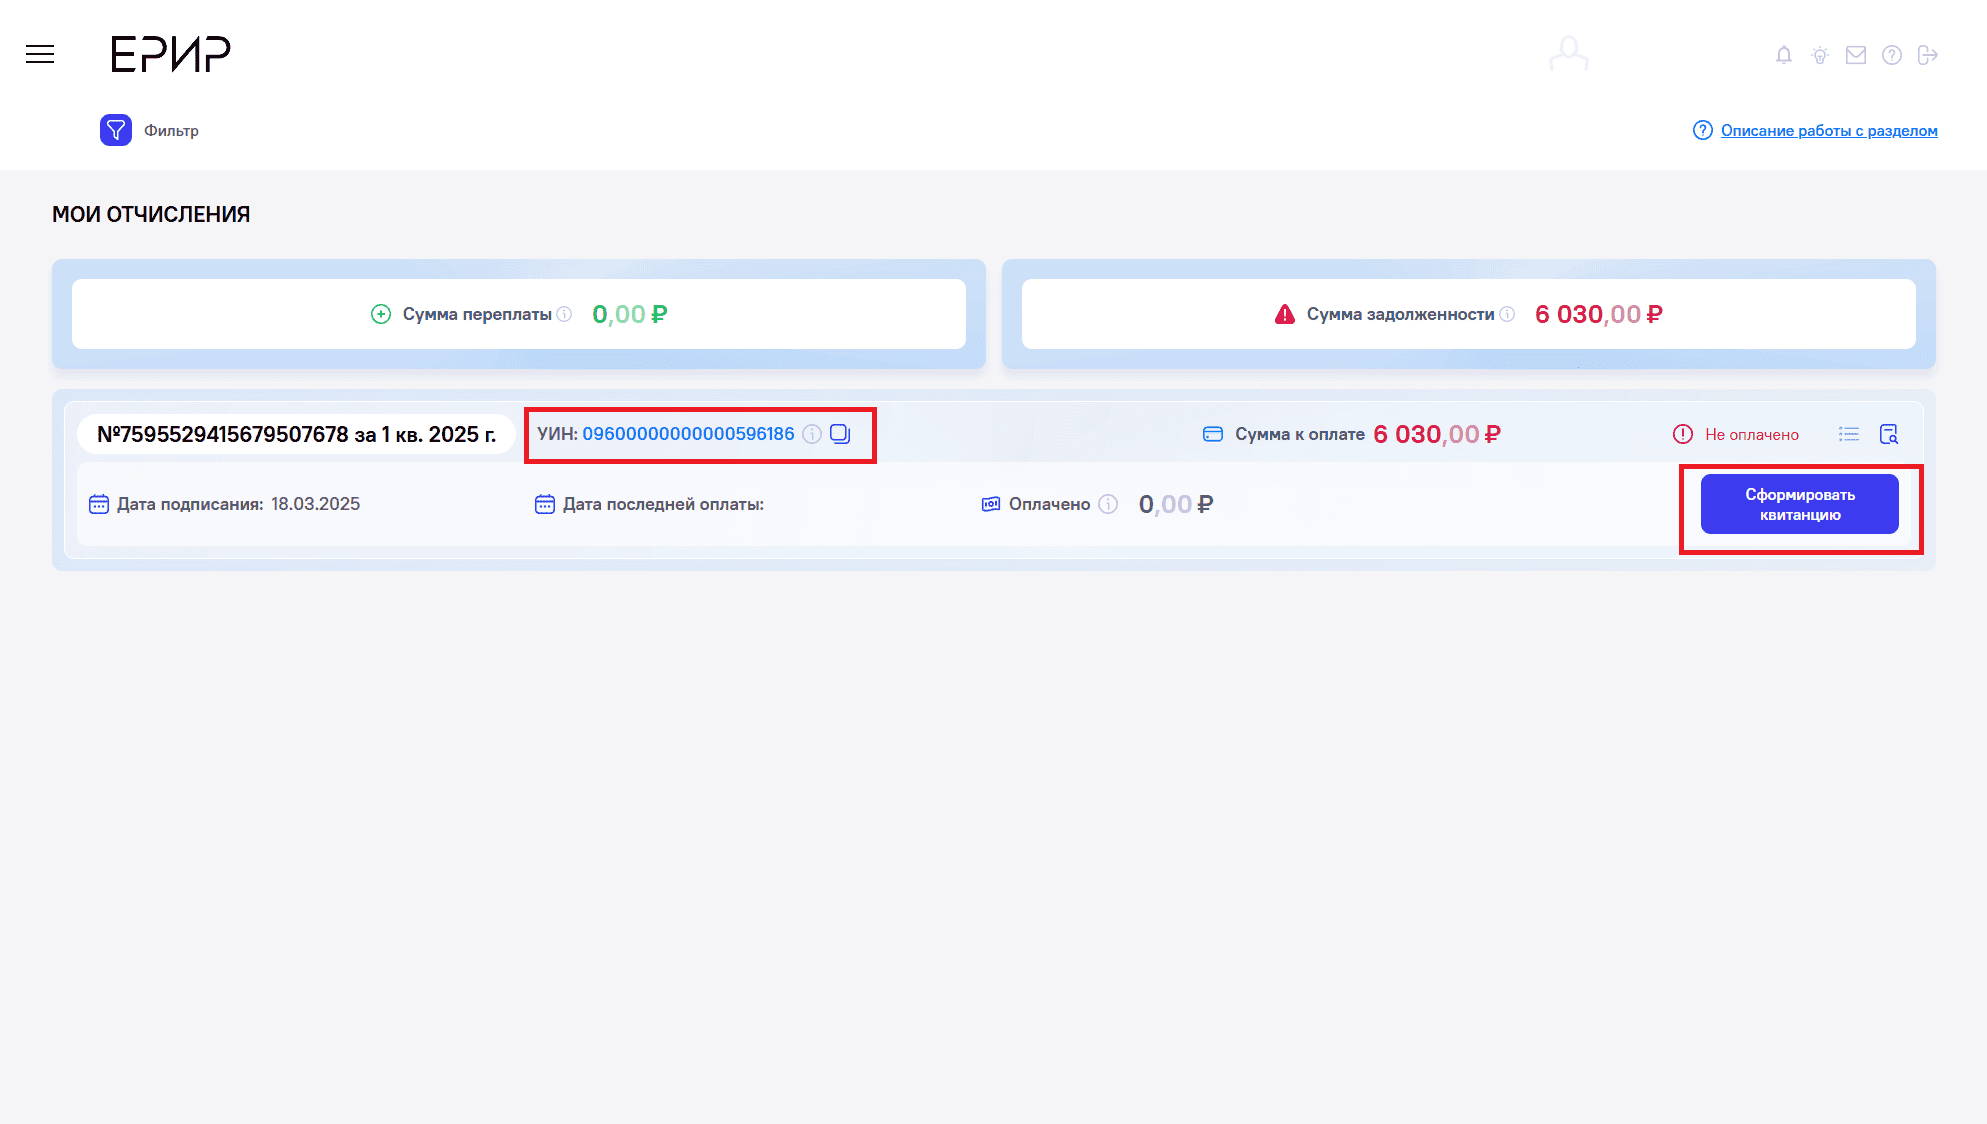This screenshot has height=1124, width=1987.
Task: Open the list details icon in payment row
Action: tap(1848, 434)
